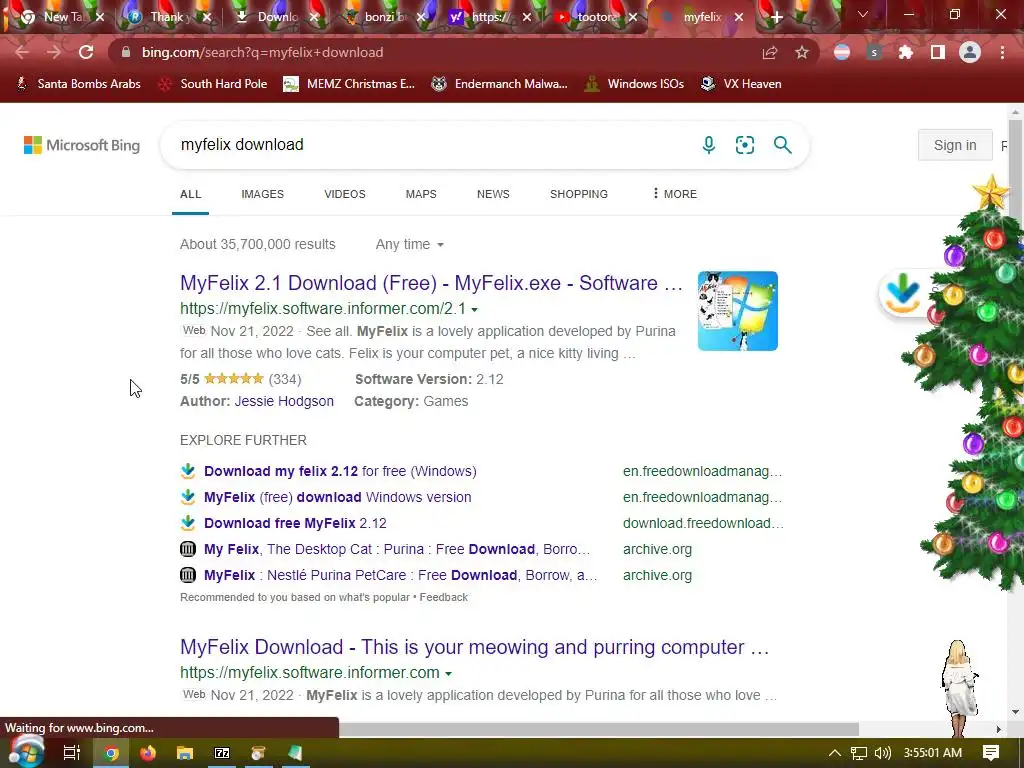
Task: Click the vertical scrollbar down arrow
Action: click(1014, 712)
